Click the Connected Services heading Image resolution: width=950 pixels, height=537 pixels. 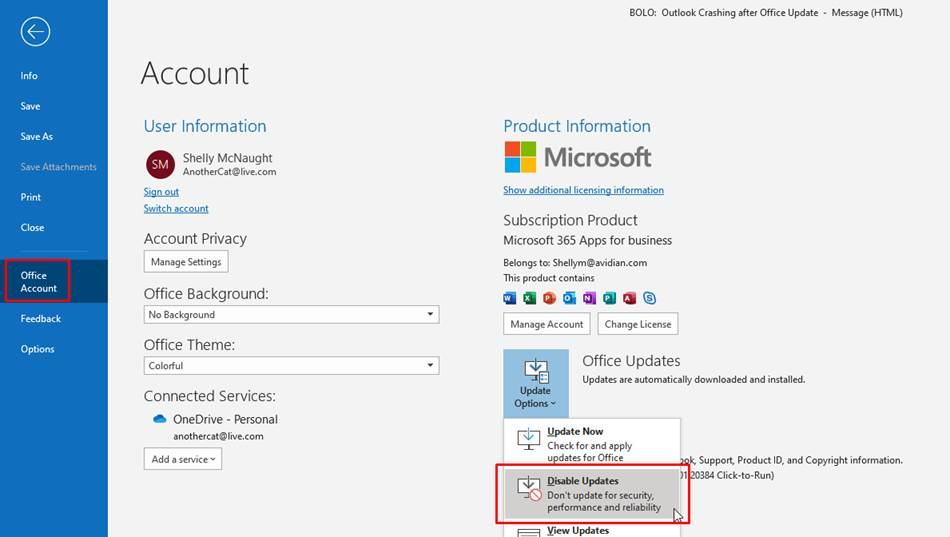tap(210, 396)
